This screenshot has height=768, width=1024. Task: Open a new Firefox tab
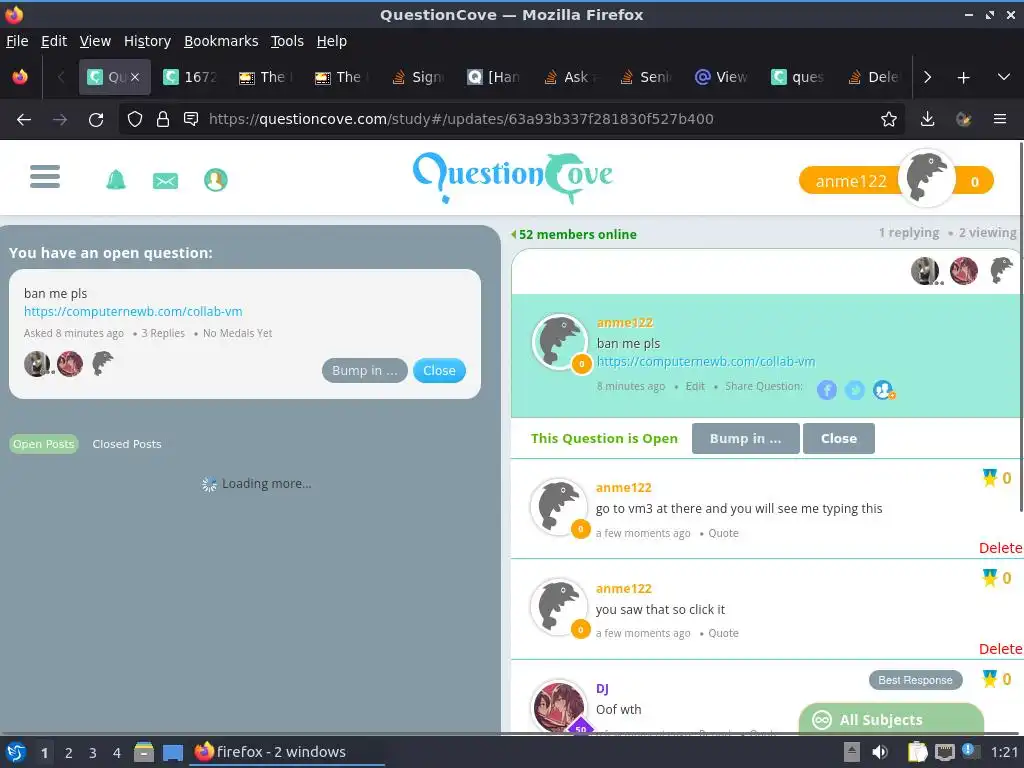pyautogui.click(x=963, y=78)
